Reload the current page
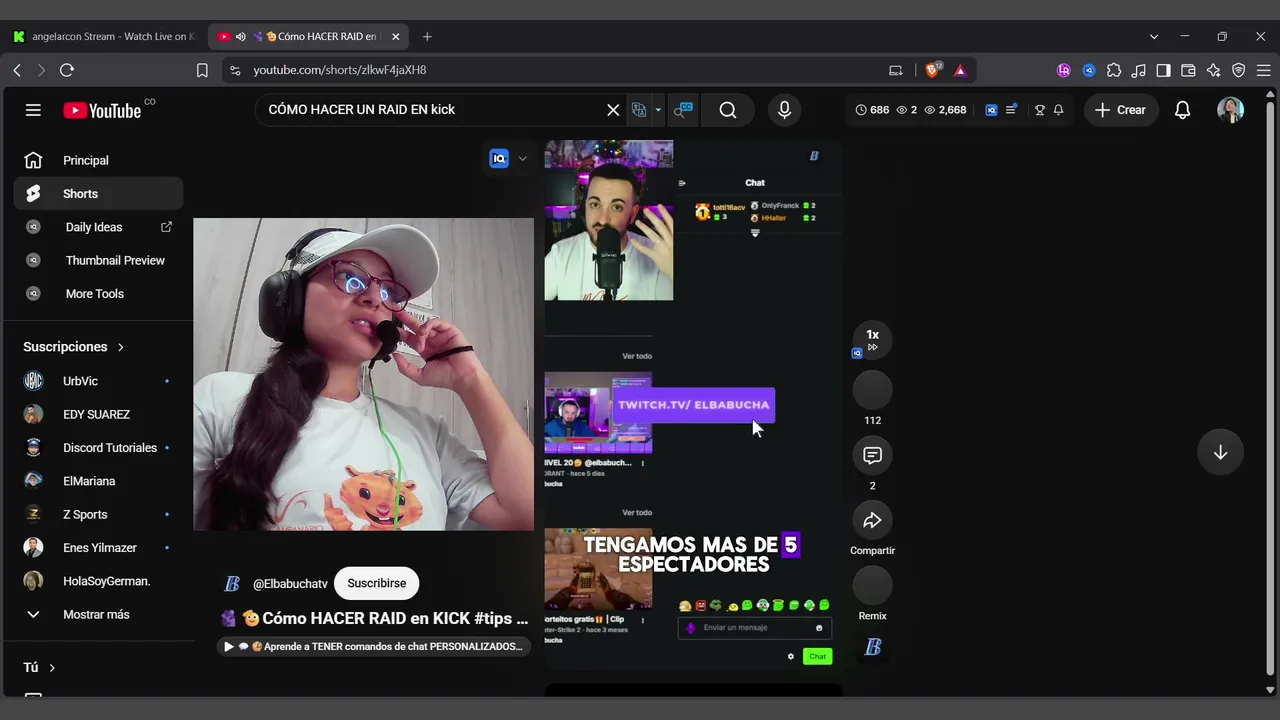 point(67,70)
